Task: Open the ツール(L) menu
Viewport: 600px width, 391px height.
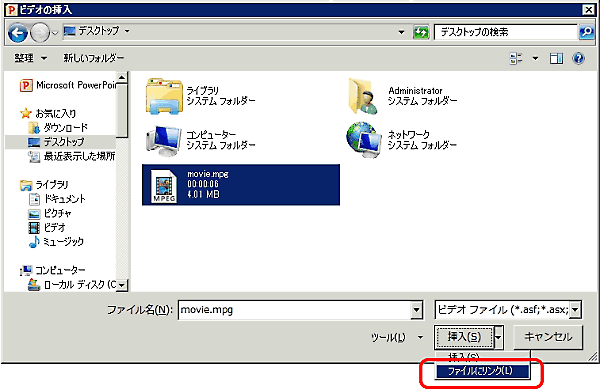Action: [397, 337]
